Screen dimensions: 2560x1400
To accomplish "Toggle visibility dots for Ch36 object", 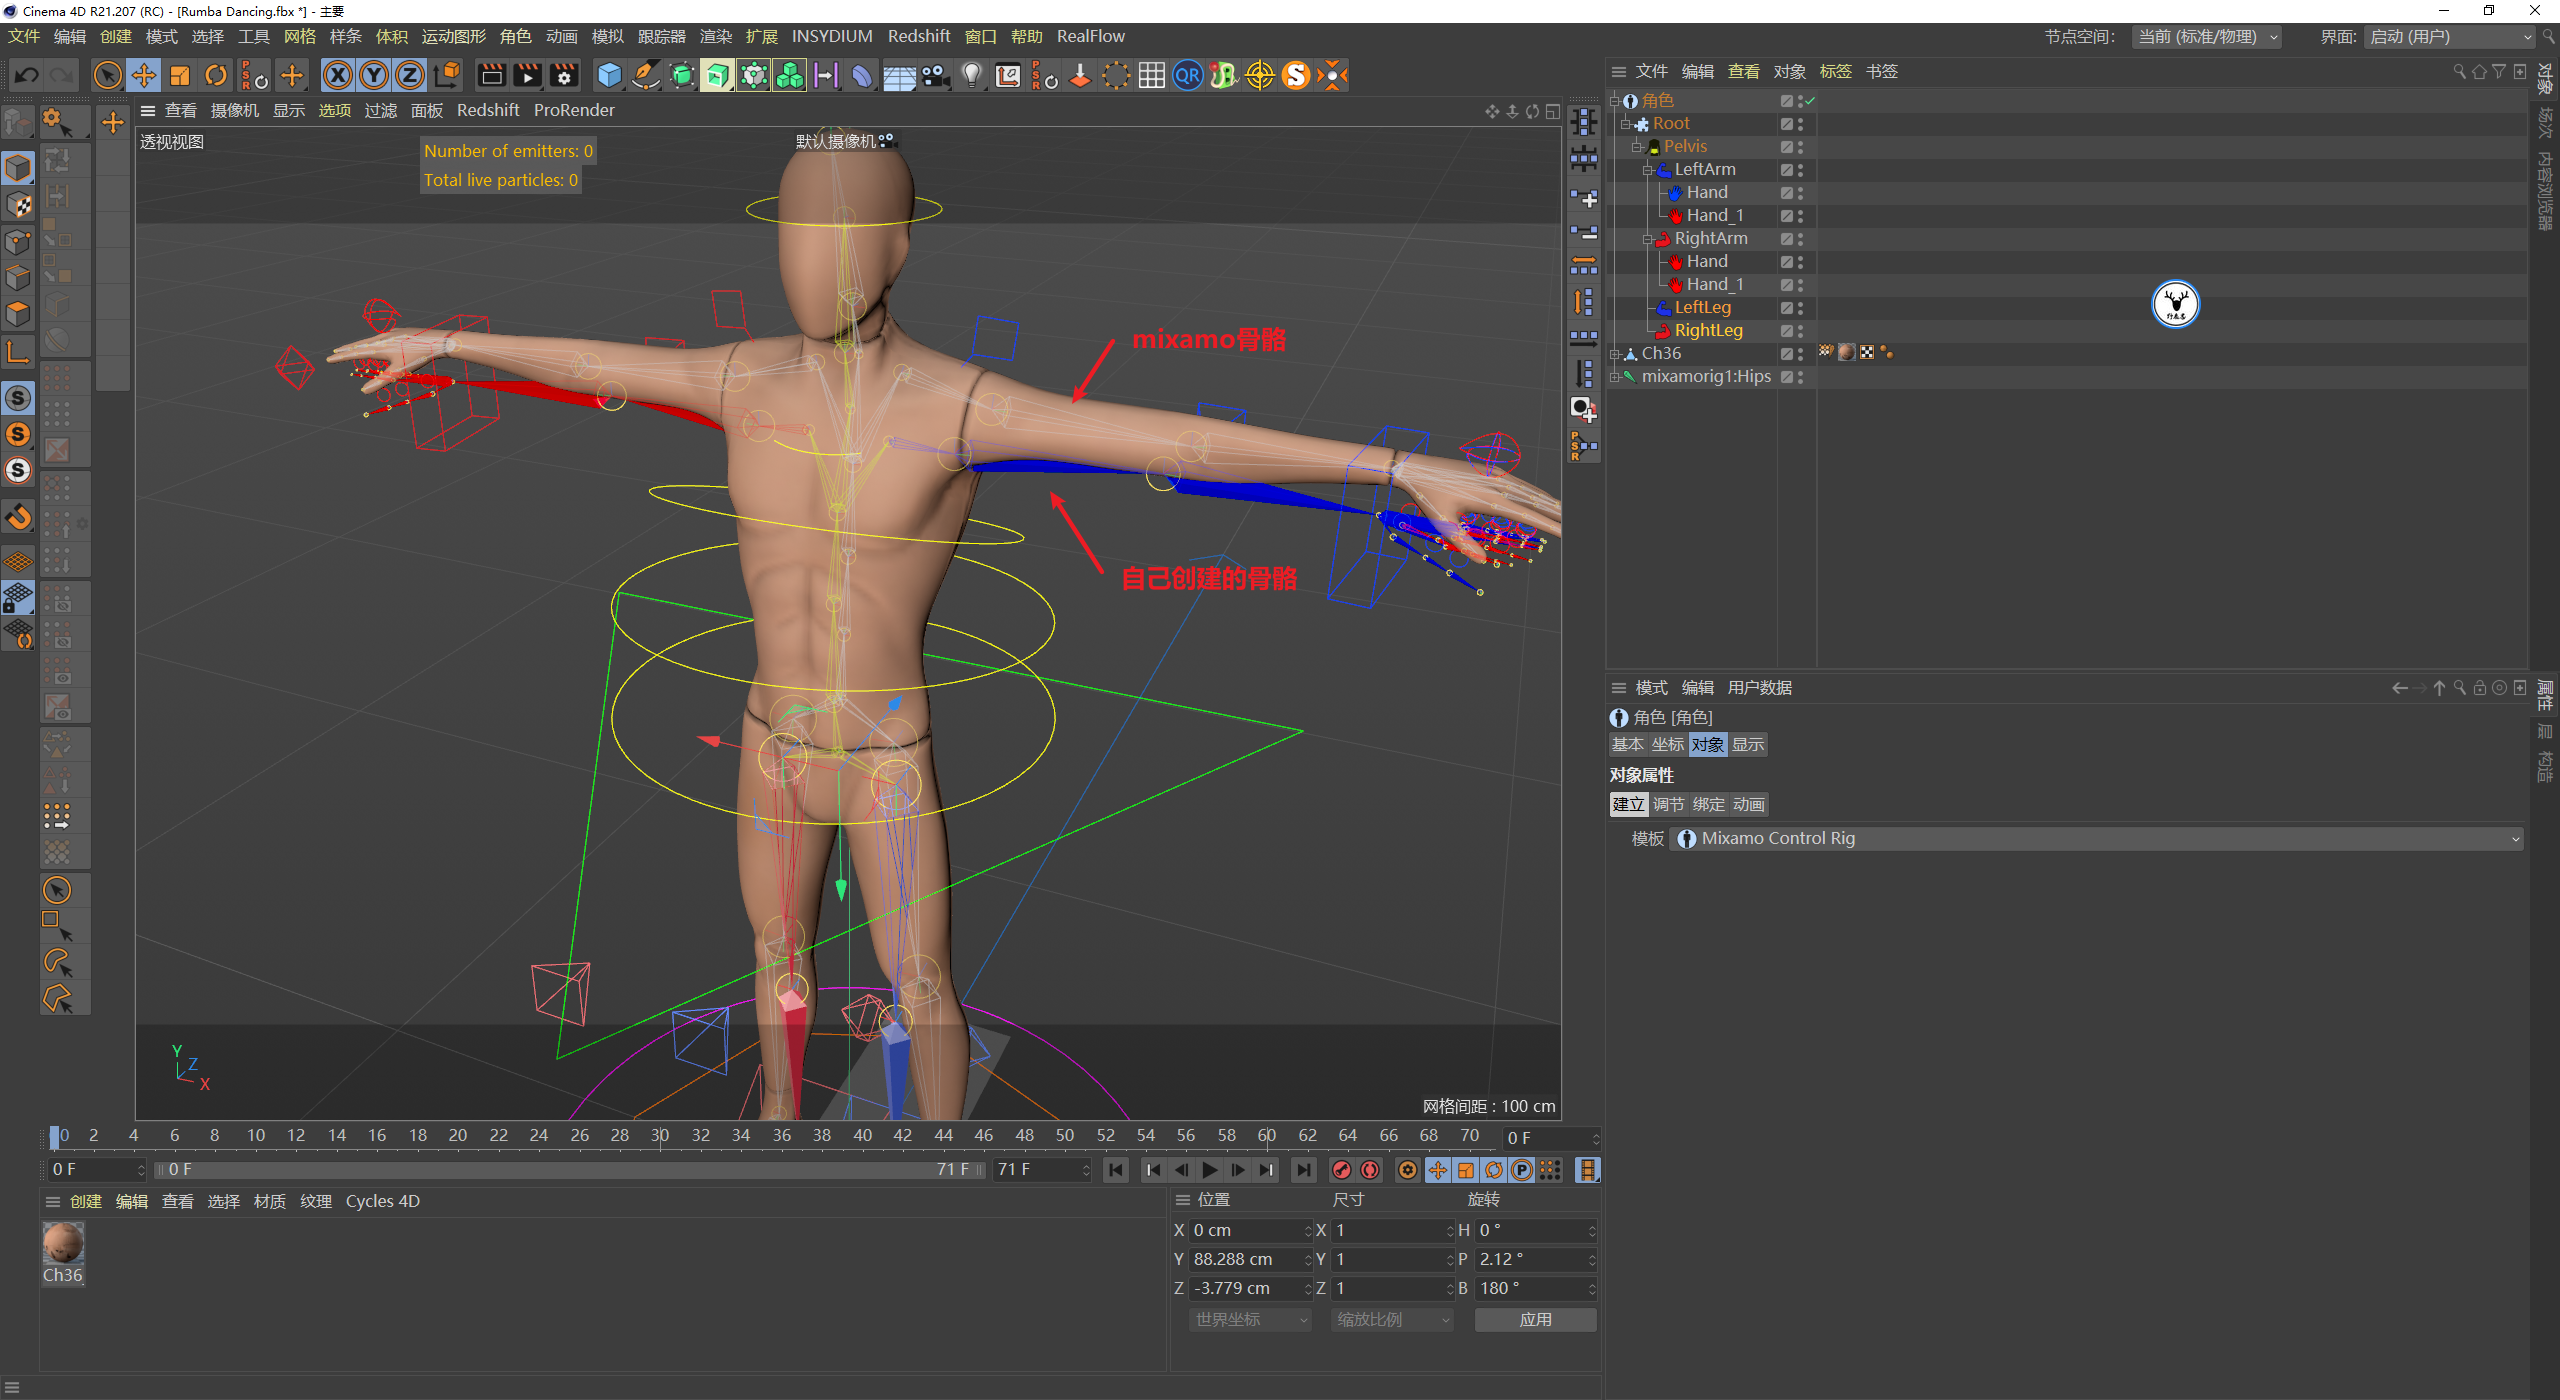I will tap(1800, 354).
